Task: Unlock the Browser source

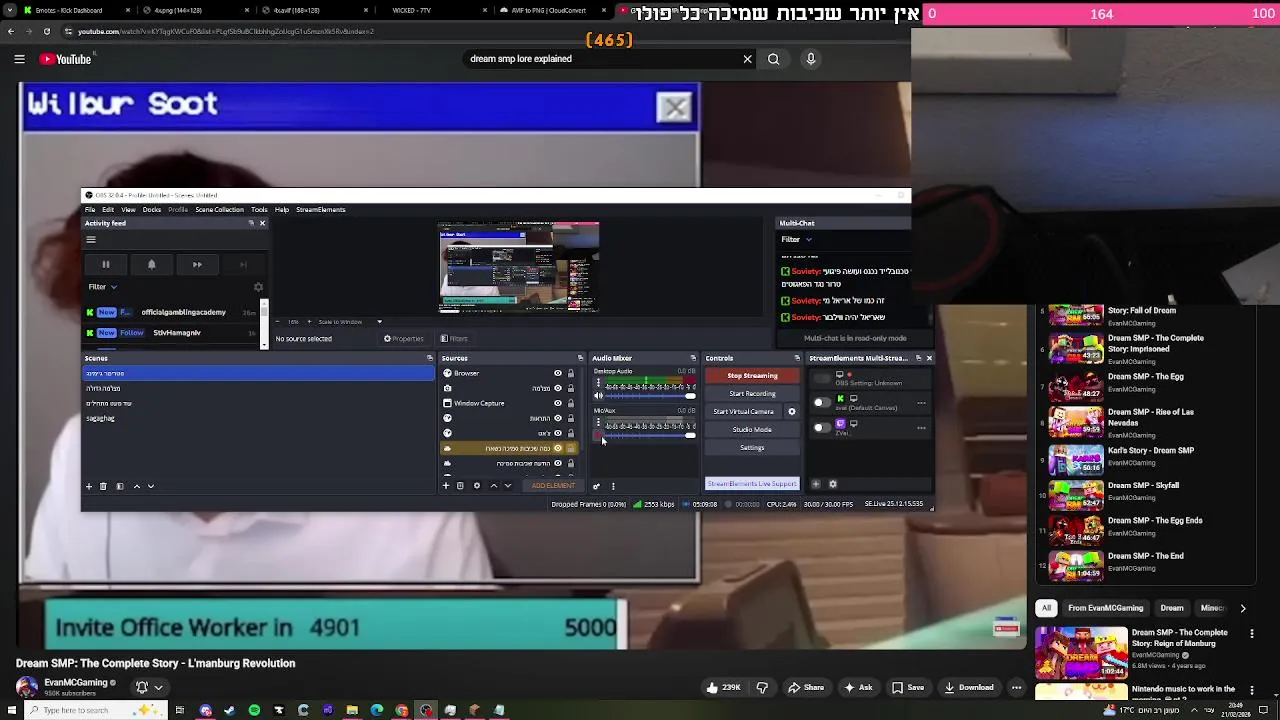Action: tap(571, 373)
